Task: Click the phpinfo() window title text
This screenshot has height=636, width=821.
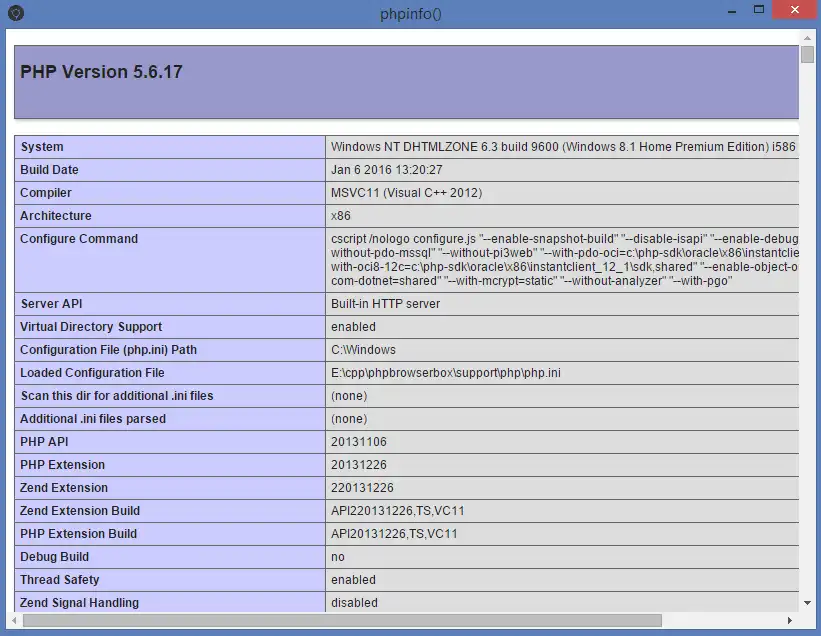Action: pyautogui.click(x=411, y=14)
